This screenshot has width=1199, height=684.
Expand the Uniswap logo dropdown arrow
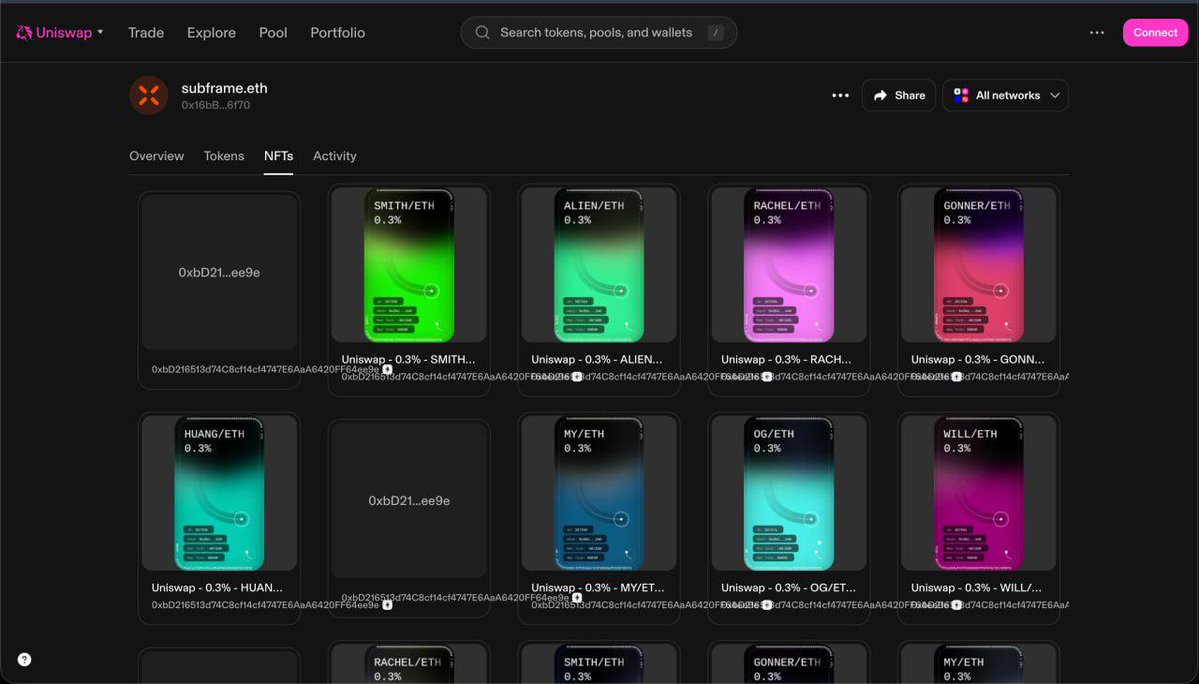(x=100, y=32)
